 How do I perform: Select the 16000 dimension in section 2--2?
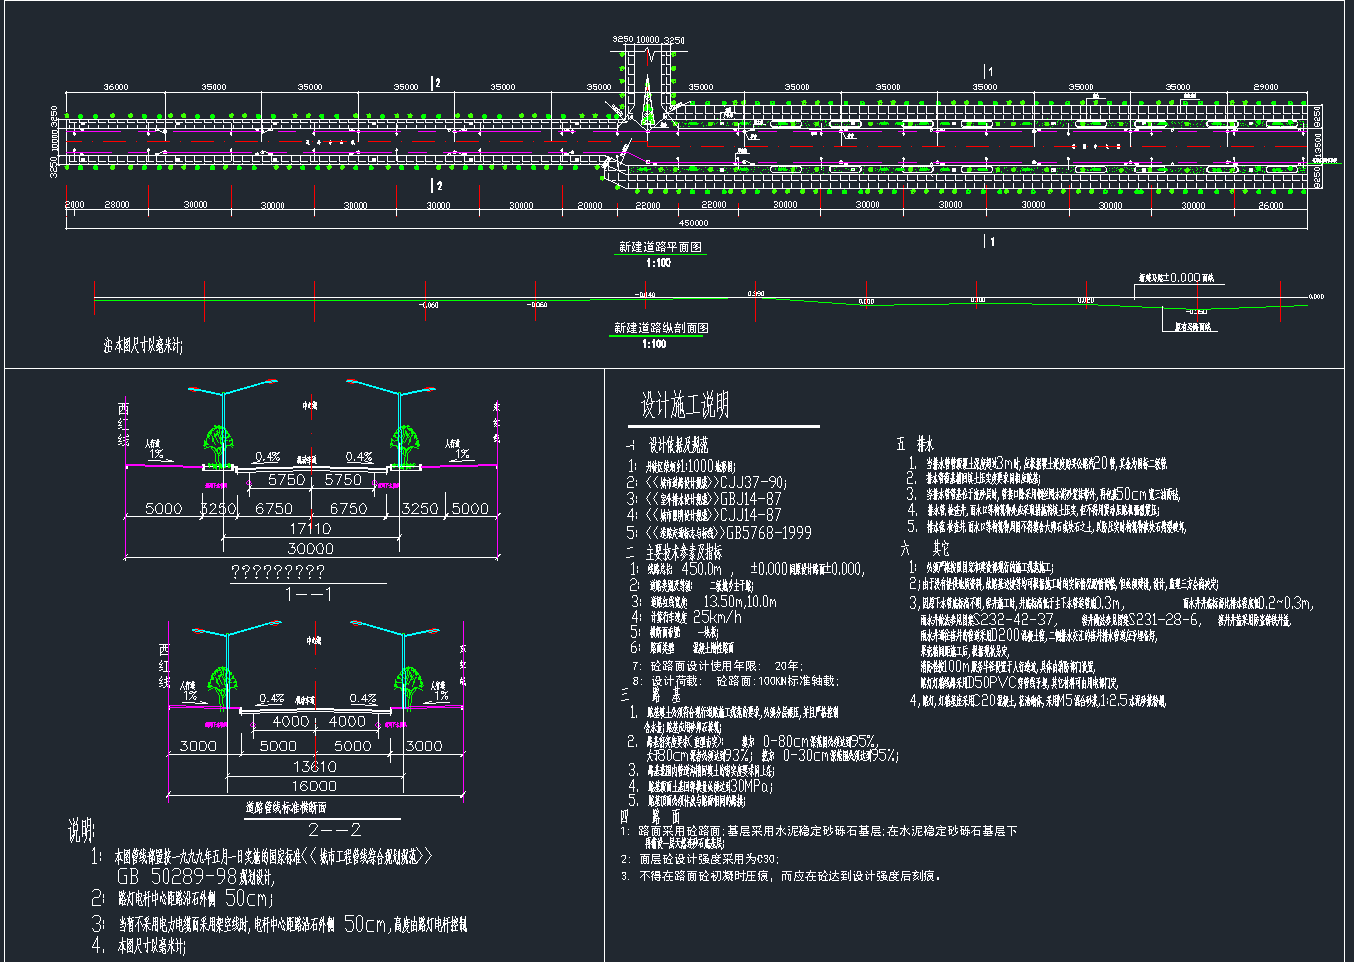(x=314, y=786)
